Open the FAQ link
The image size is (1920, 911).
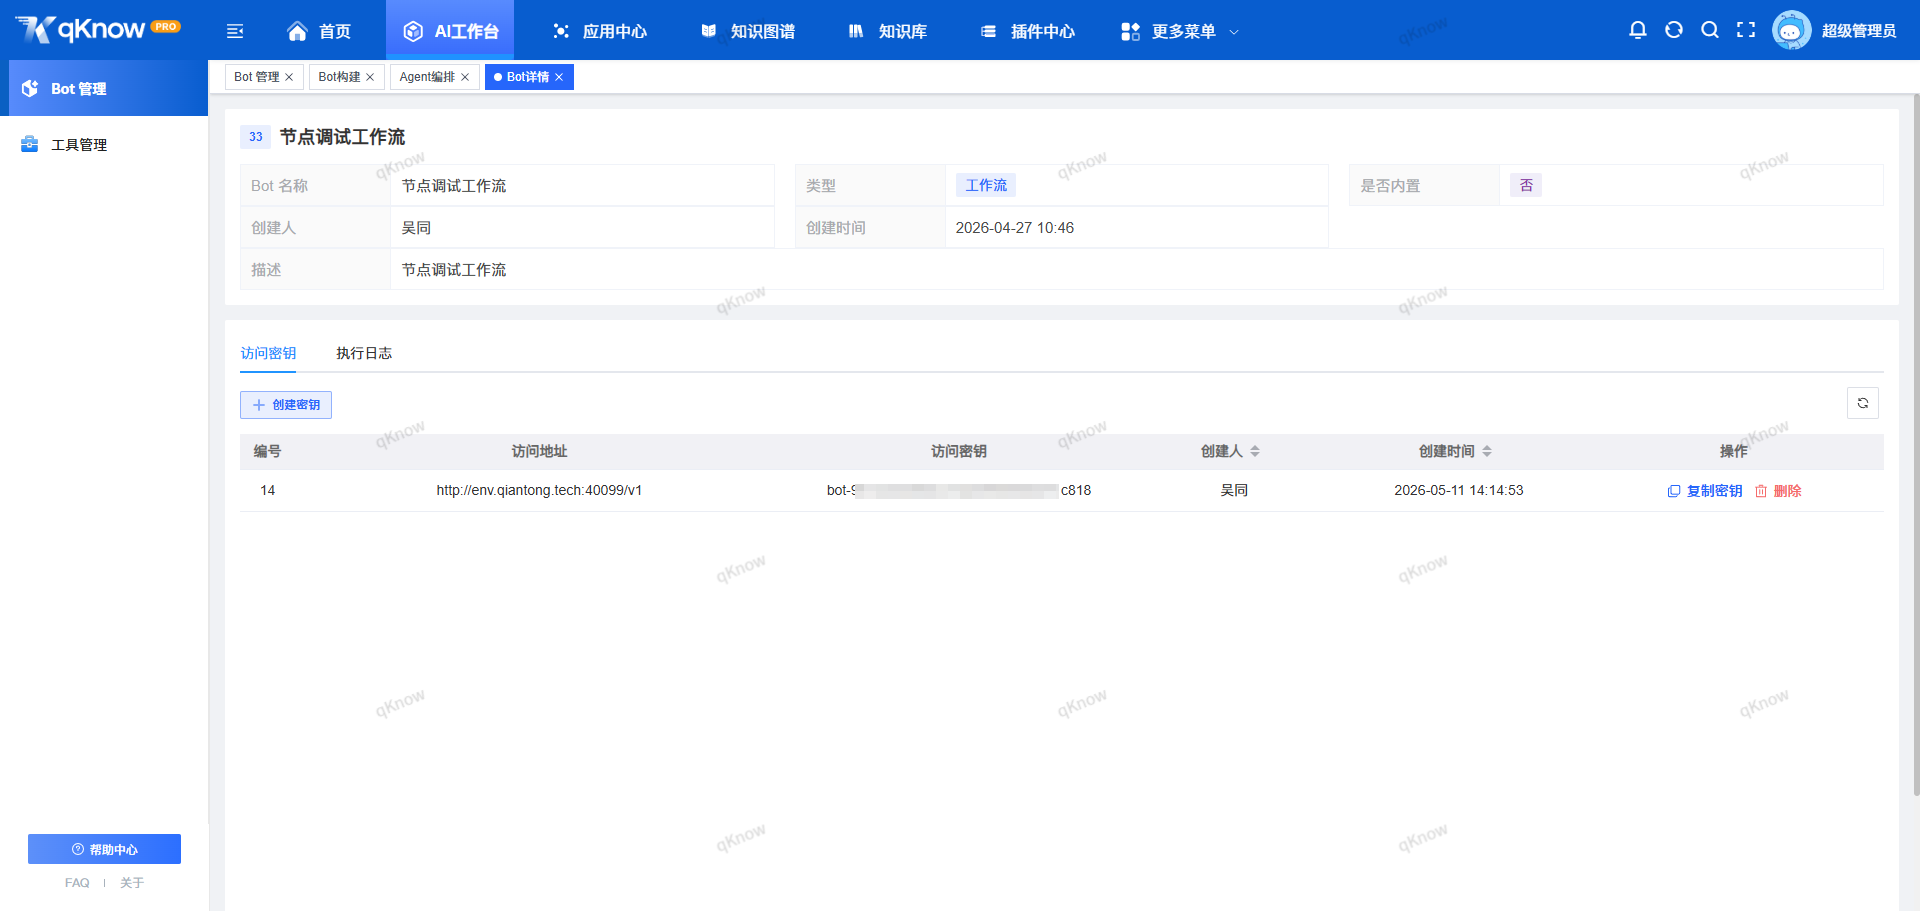[x=77, y=883]
